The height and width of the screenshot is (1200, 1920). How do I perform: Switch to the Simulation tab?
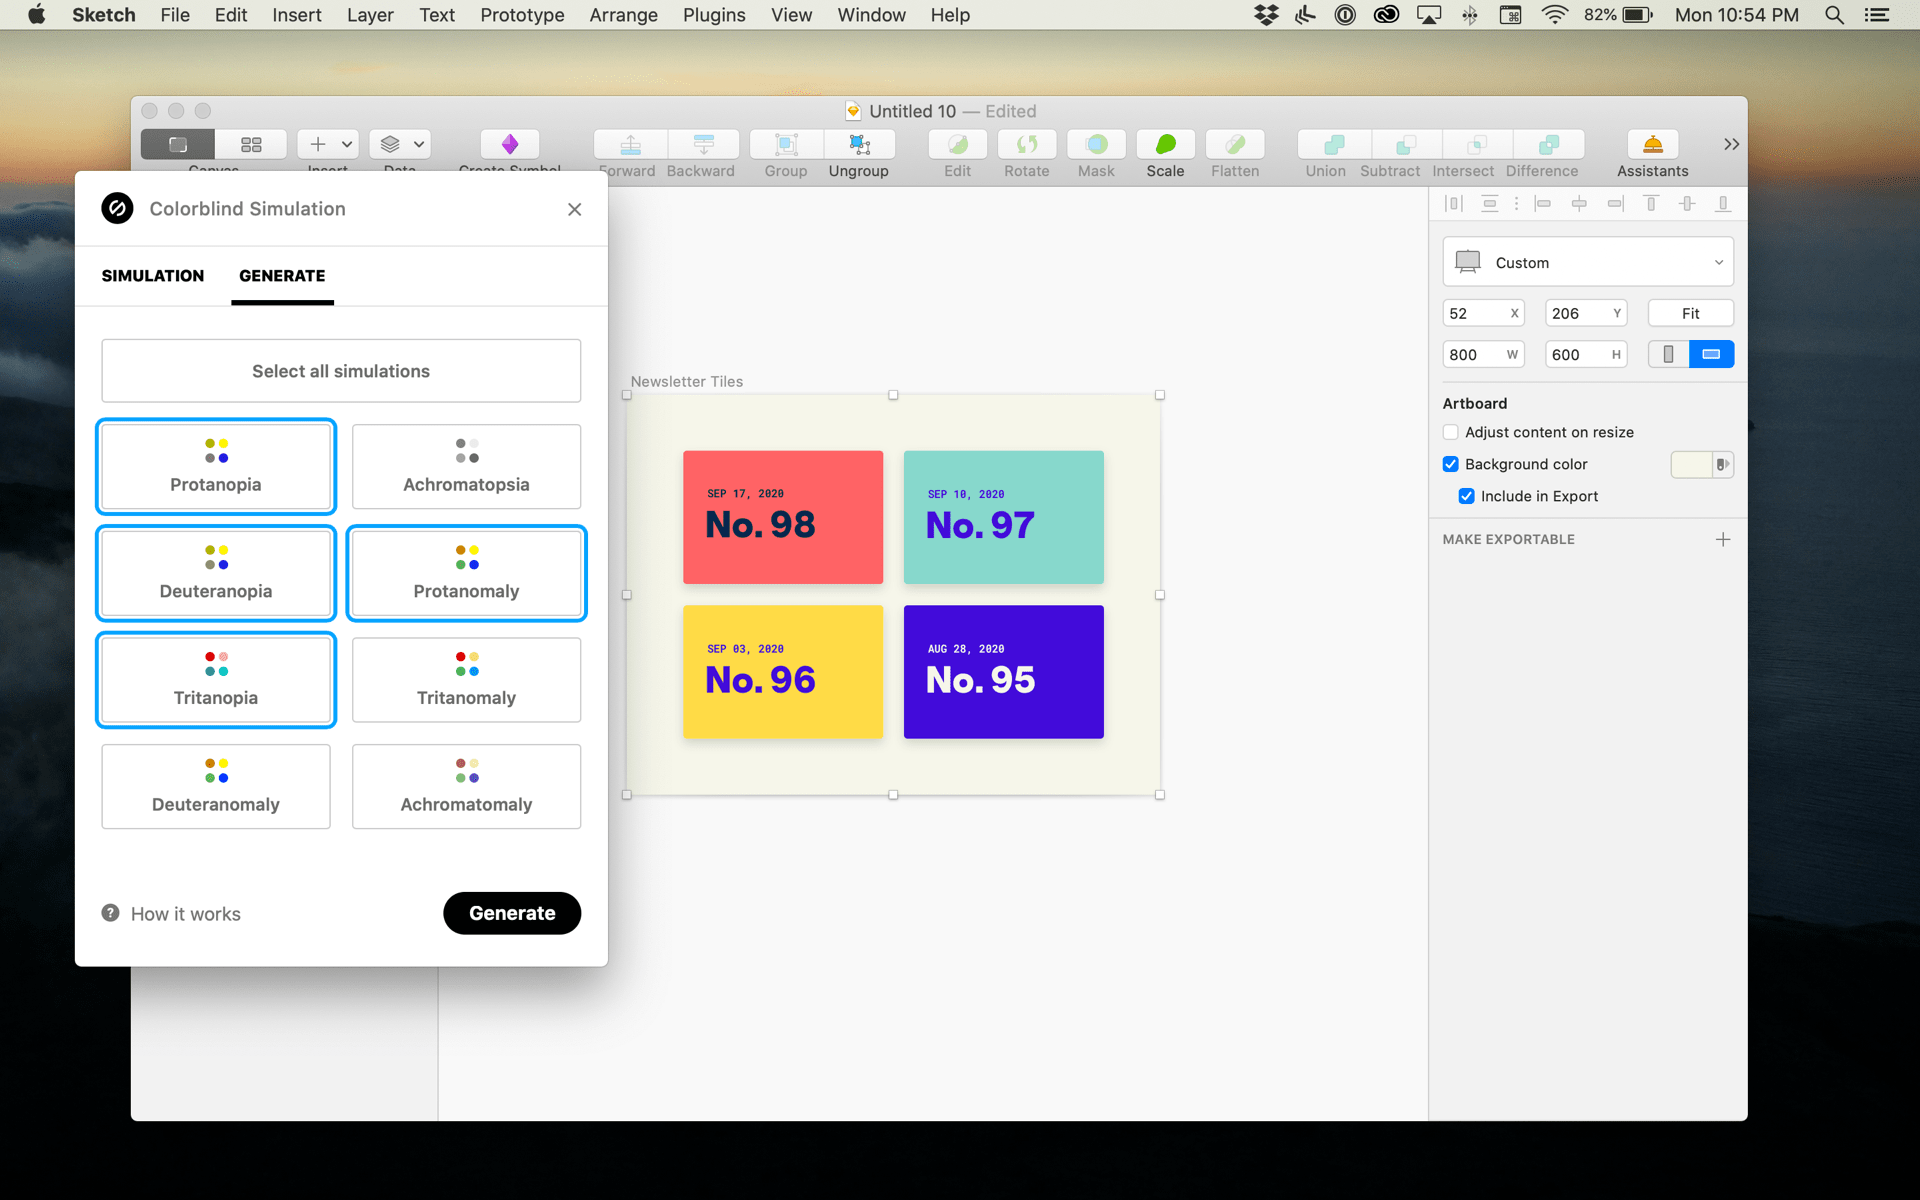pos(152,276)
